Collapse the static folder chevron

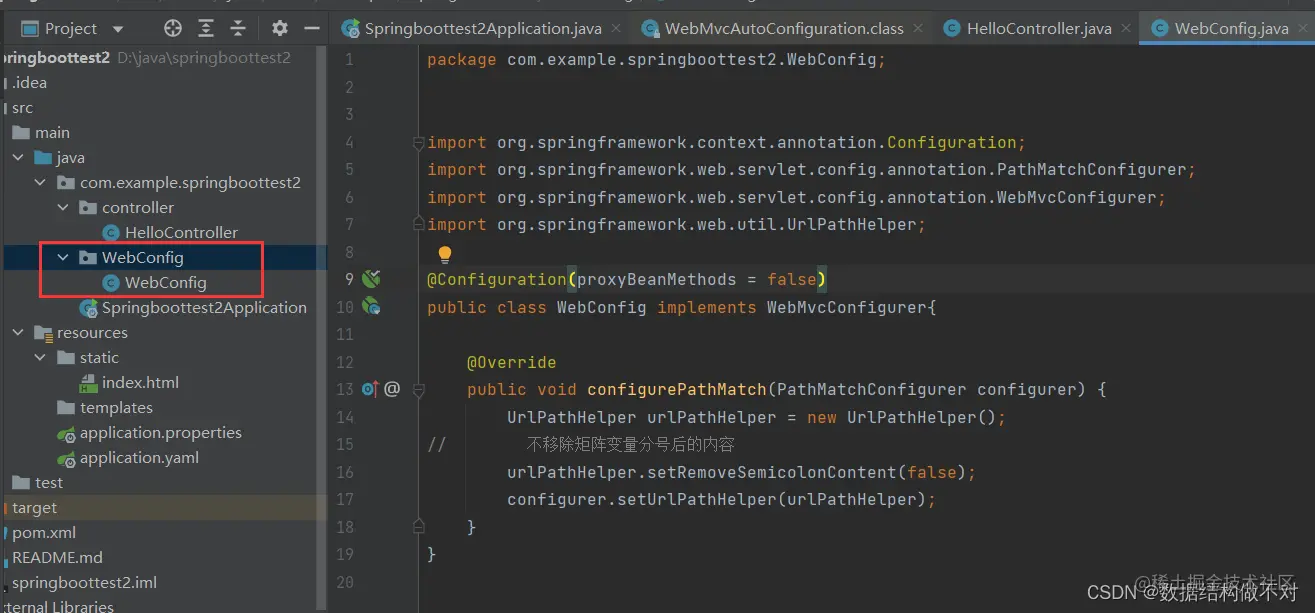pyautogui.click(x=40, y=358)
